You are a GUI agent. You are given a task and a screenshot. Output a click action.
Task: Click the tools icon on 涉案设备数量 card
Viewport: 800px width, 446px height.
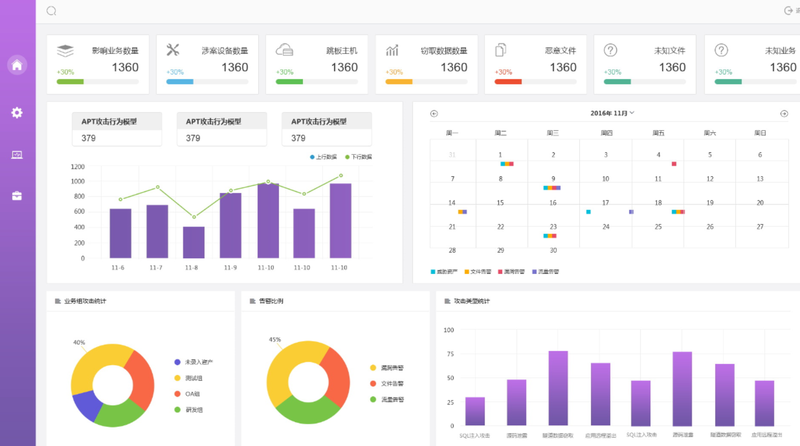pyautogui.click(x=173, y=49)
